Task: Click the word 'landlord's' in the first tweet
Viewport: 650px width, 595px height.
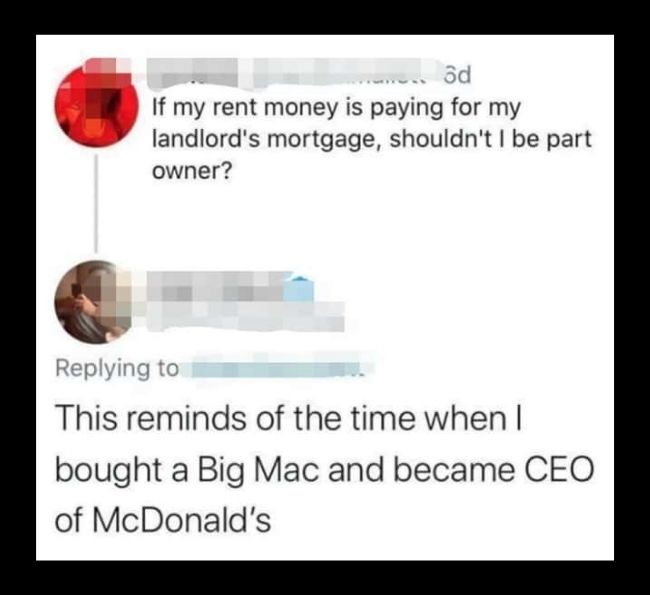Action: tap(206, 139)
